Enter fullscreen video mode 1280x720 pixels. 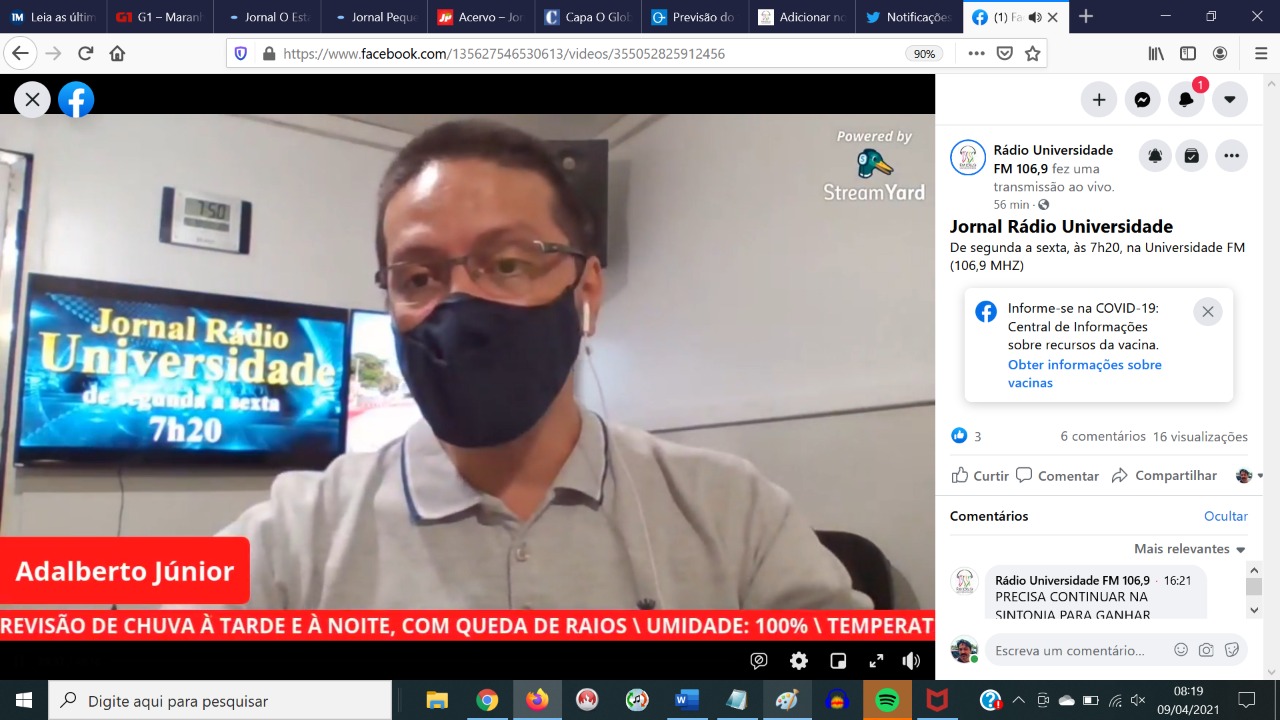[876, 661]
